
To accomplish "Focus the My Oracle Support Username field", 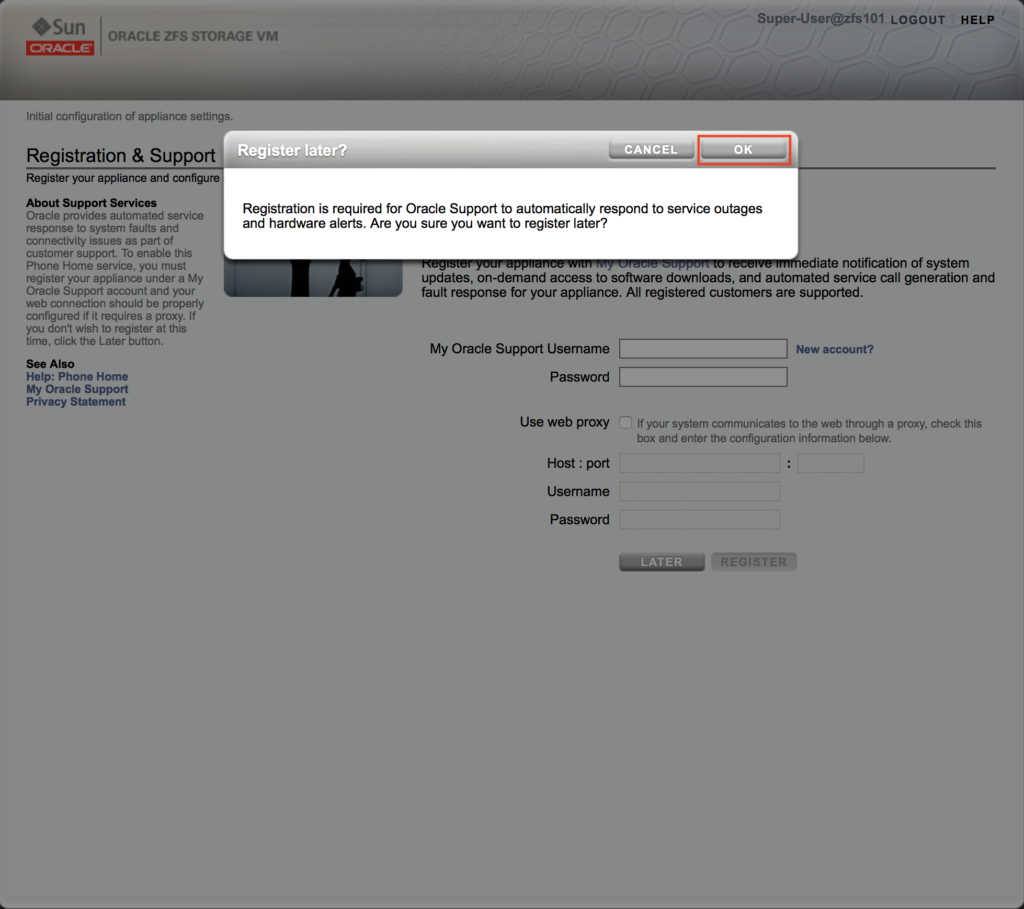I will 703,349.
